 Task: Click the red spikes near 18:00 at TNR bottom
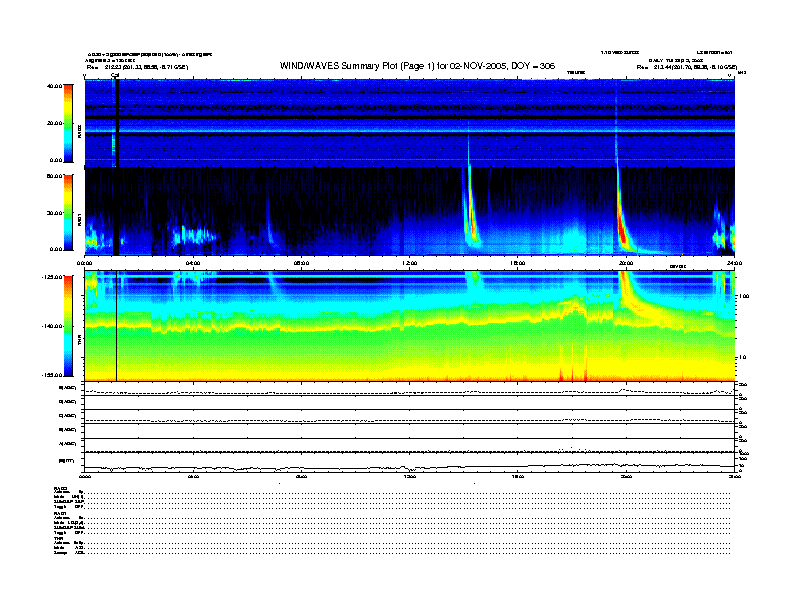click(x=573, y=373)
